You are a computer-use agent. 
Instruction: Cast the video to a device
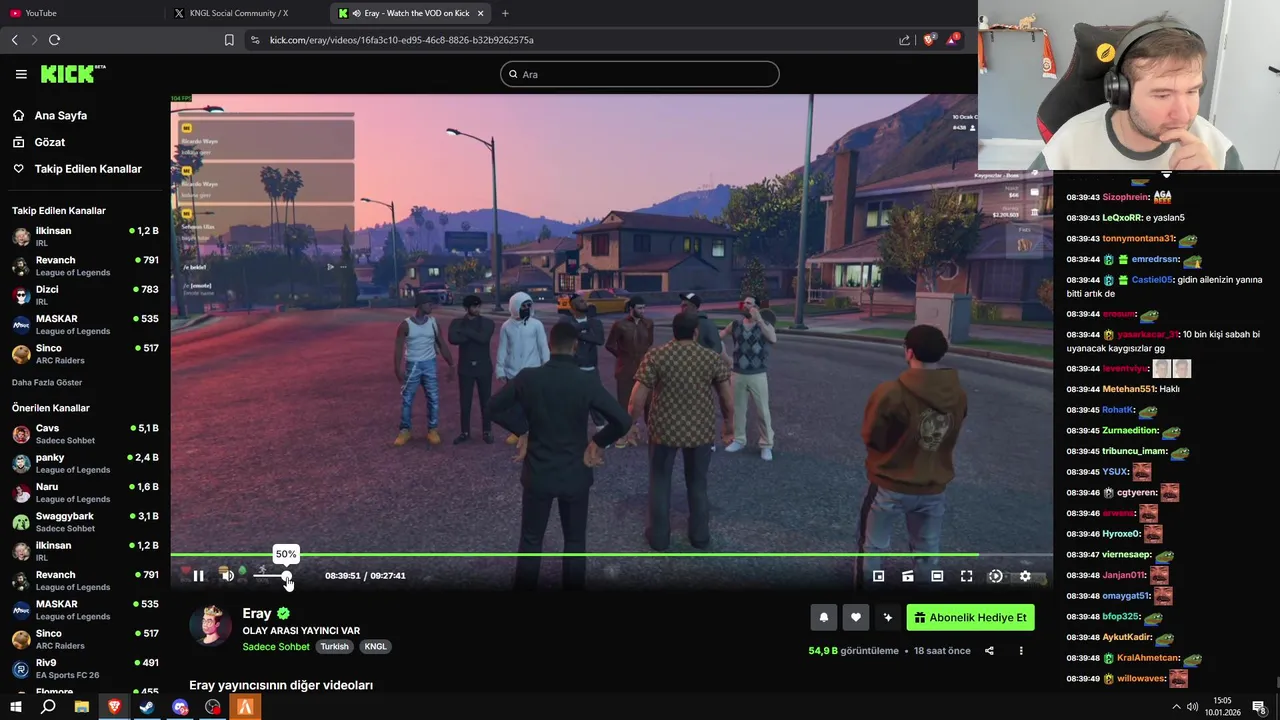click(x=907, y=576)
